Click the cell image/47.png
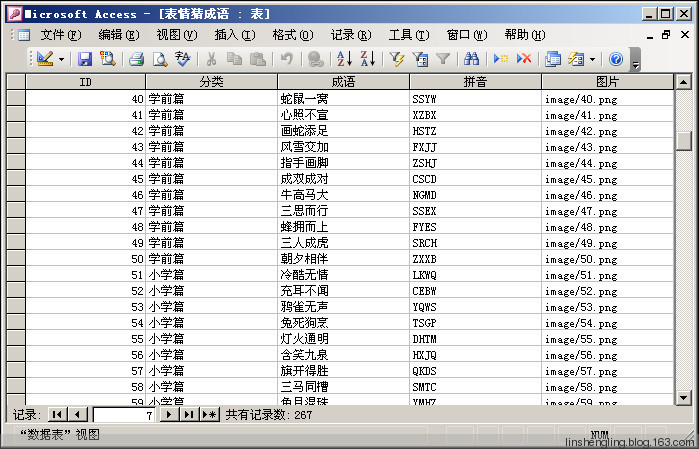This screenshot has height=449, width=699. click(607, 210)
